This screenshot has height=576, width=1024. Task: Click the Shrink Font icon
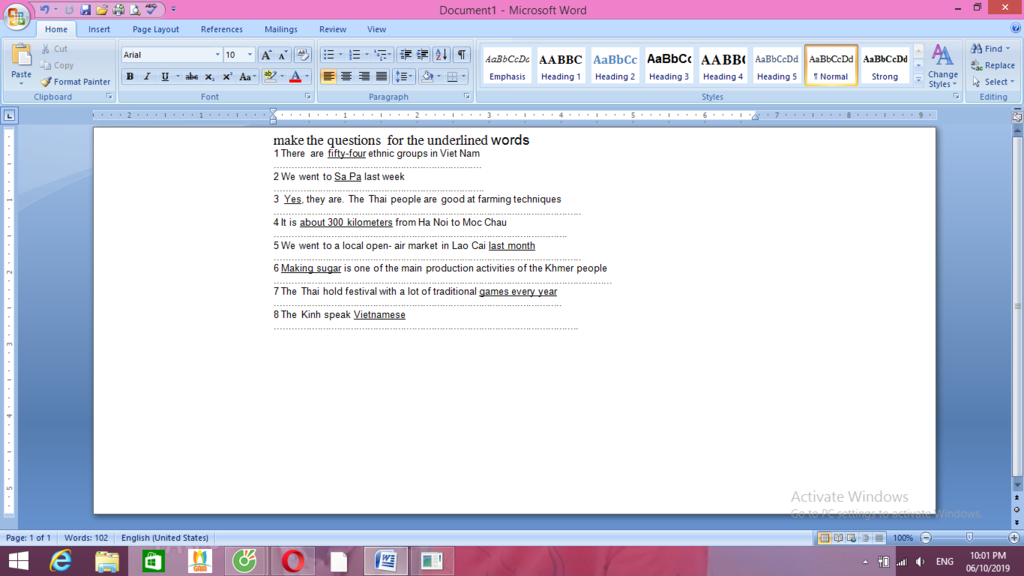coord(283,55)
